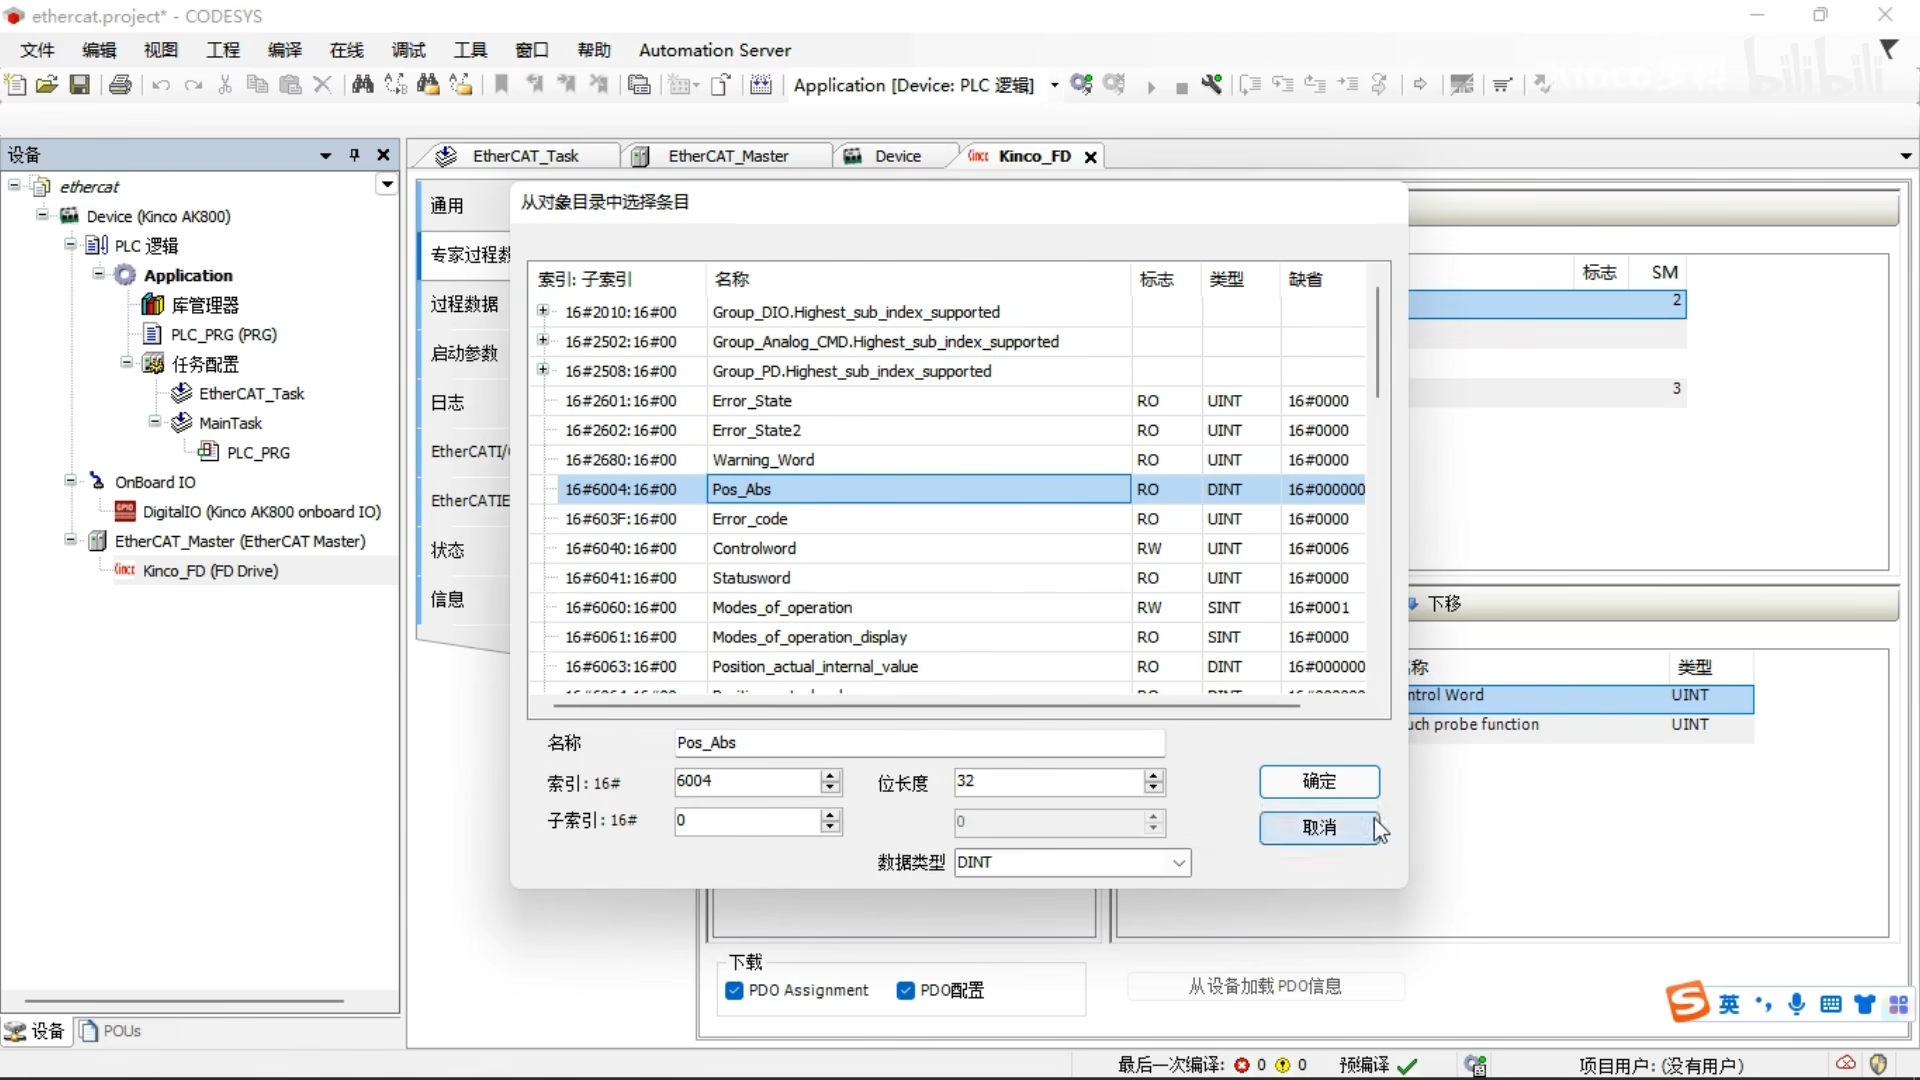The width and height of the screenshot is (1920, 1080).
Task: Click the Delete X icon in toolbar
Action: [x=323, y=85]
